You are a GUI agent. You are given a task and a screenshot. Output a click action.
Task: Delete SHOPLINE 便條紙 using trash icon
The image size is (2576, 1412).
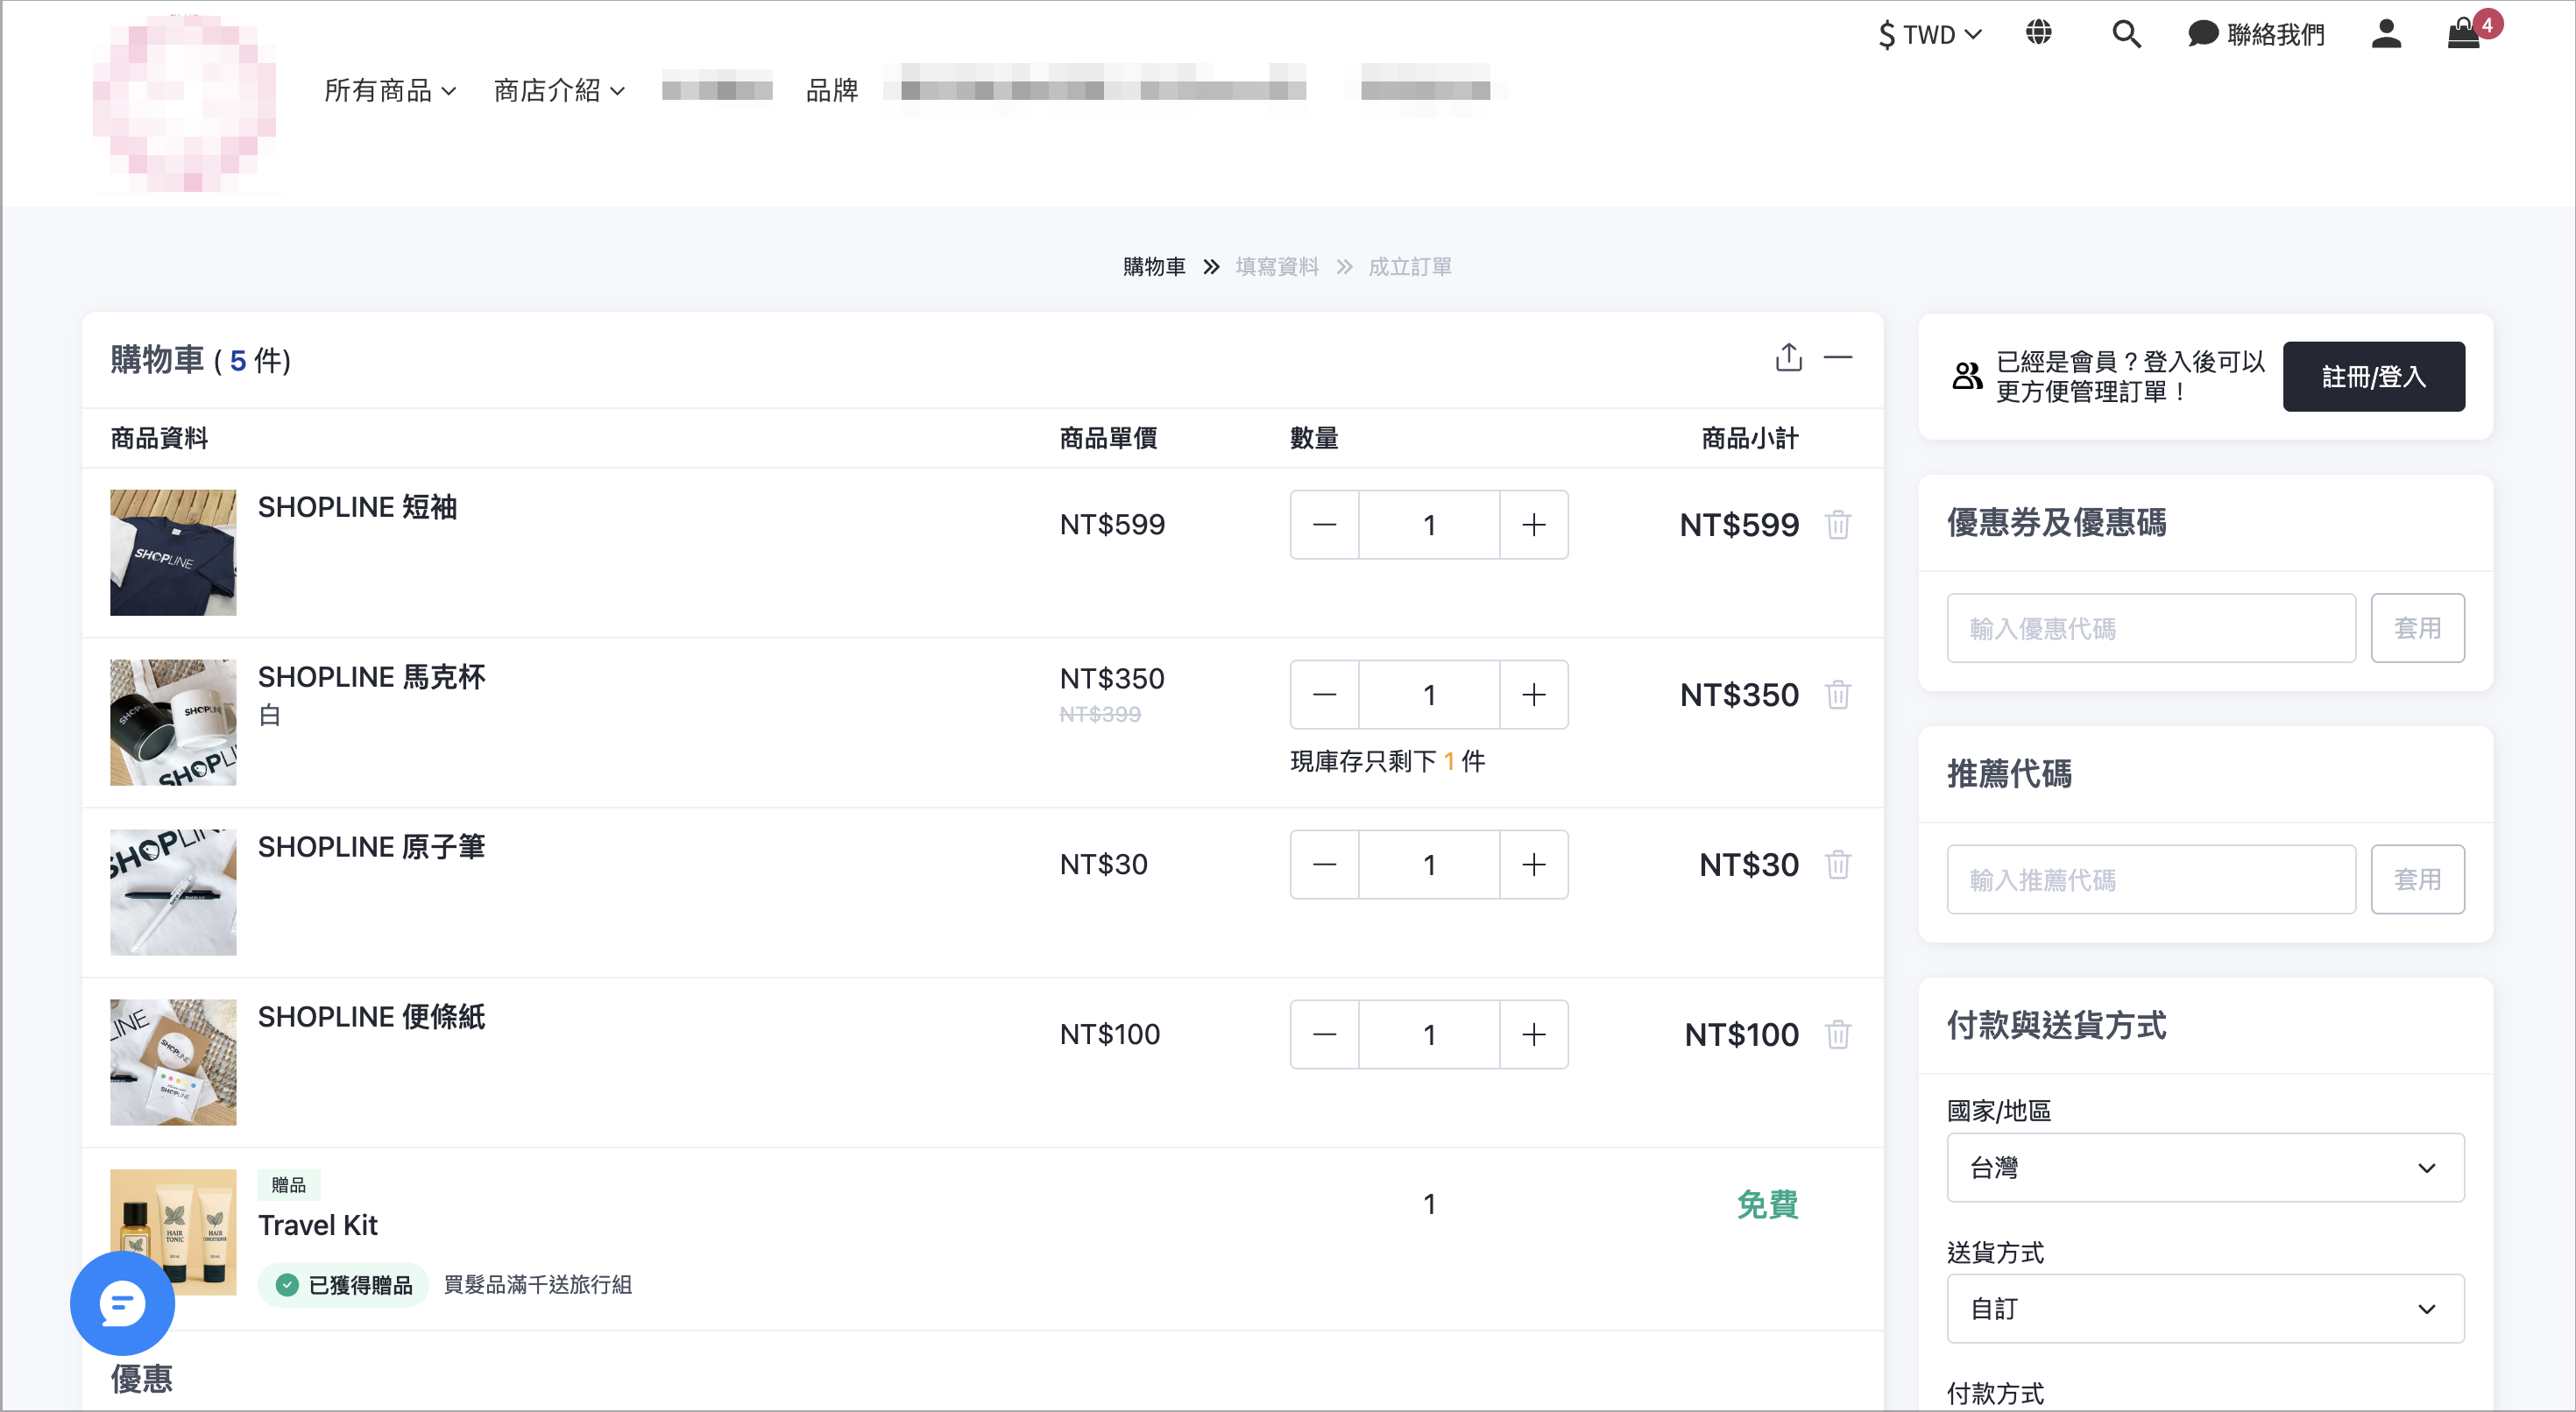pyautogui.click(x=1837, y=1034)
